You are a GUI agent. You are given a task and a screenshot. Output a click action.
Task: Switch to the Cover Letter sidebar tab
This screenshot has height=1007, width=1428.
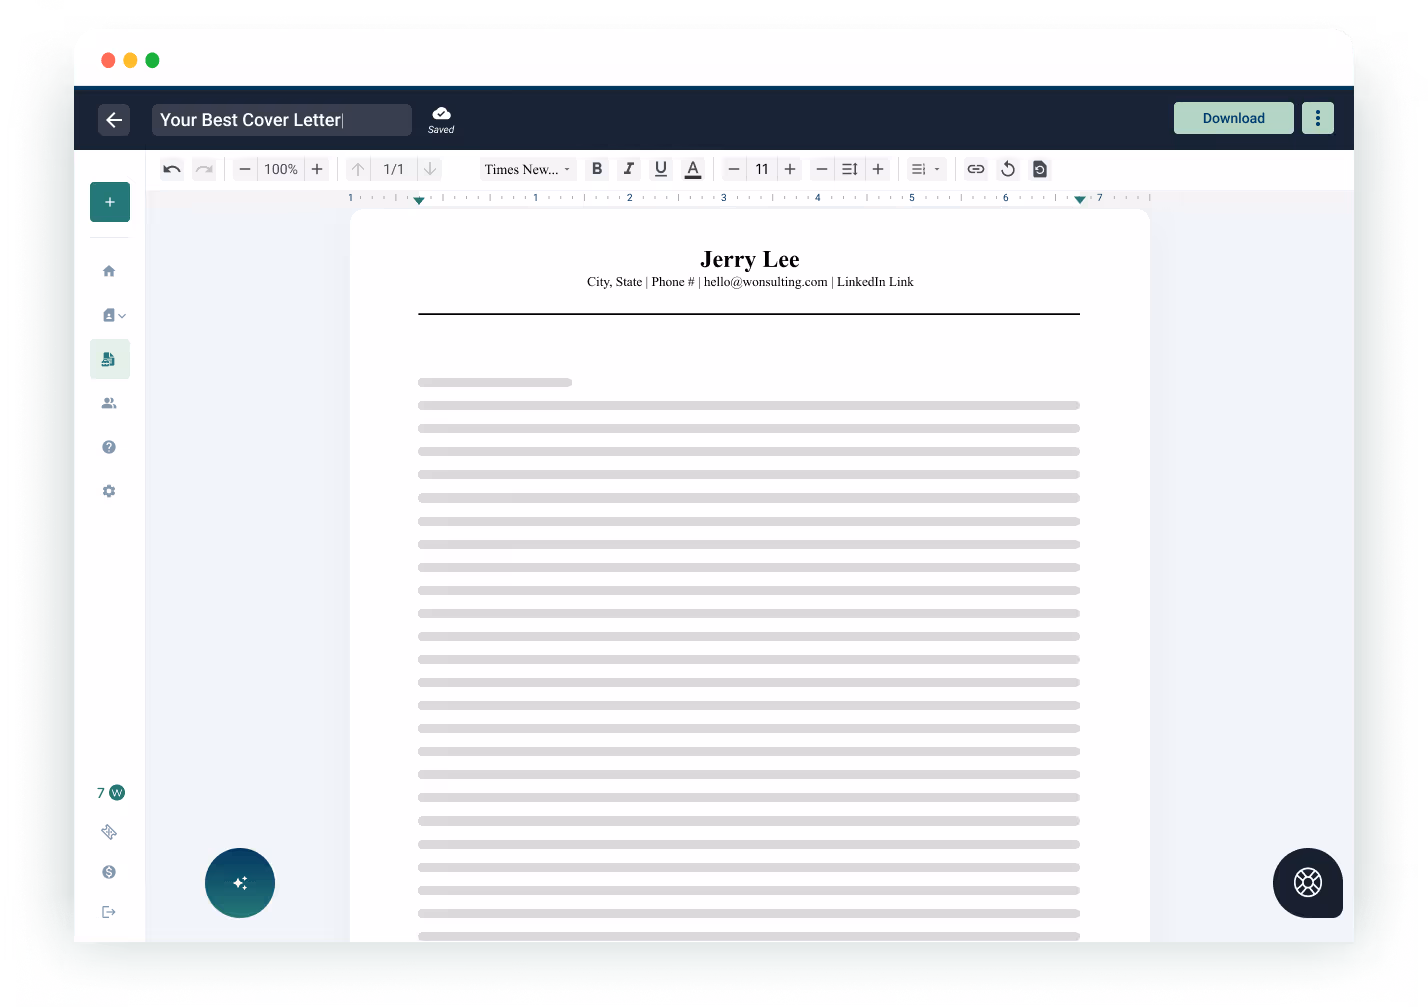coord(109,359)
